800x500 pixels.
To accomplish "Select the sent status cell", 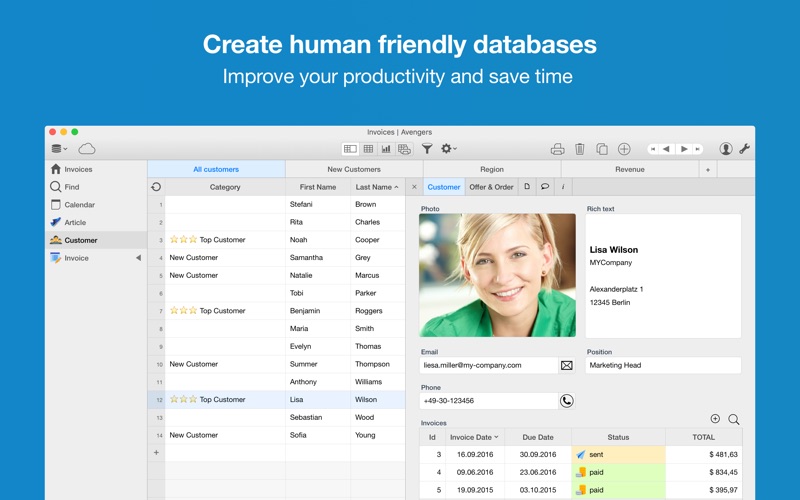I will coord(618,454).
